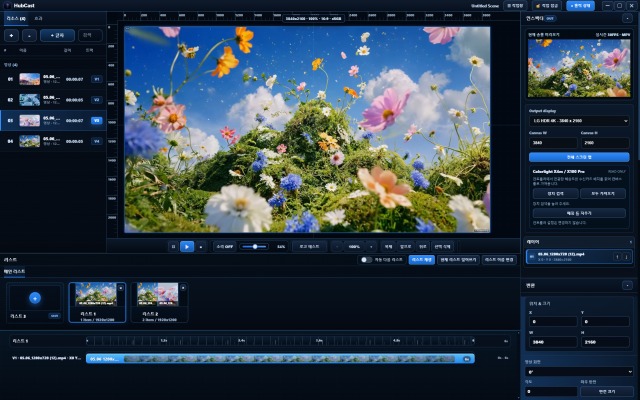Move layer up using the up arrow icon
640x400 pixels.
click(x=617, y=257)
